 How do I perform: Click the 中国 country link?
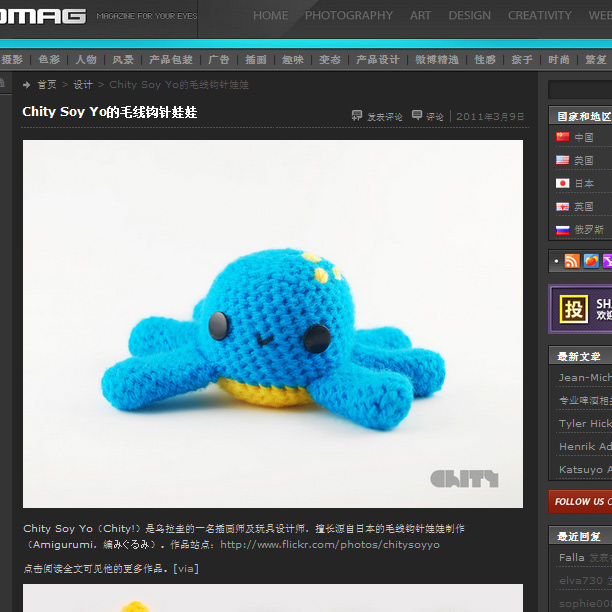[584, 137]
